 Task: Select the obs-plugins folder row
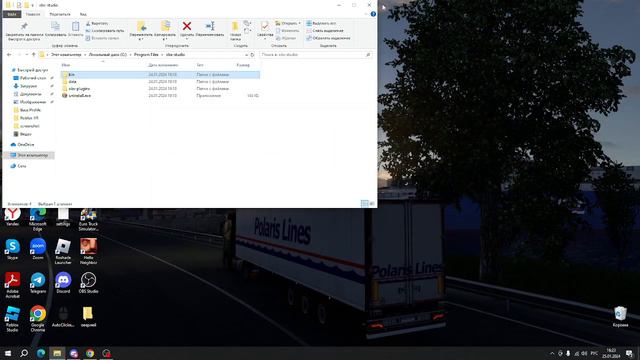[160, 89]
